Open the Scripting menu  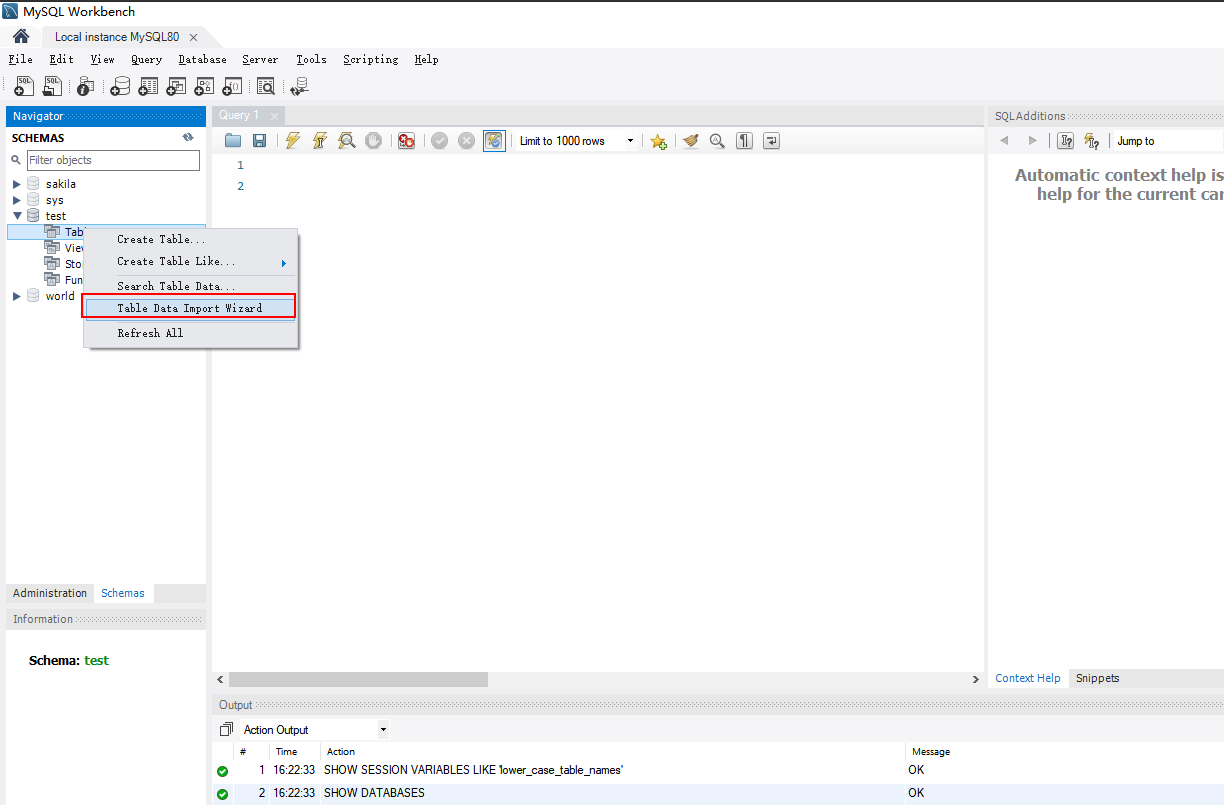point(371,60)
